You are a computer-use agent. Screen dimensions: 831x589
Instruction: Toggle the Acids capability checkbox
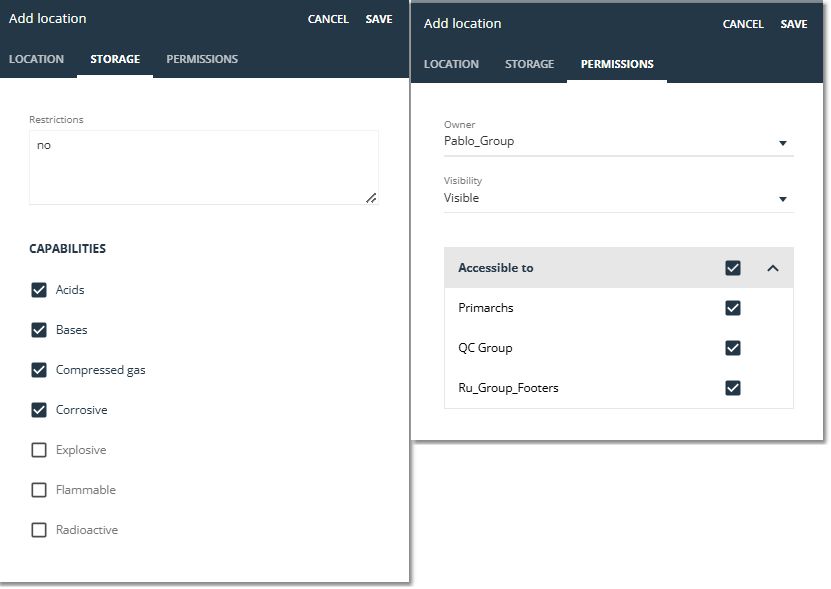pos(39,290)
